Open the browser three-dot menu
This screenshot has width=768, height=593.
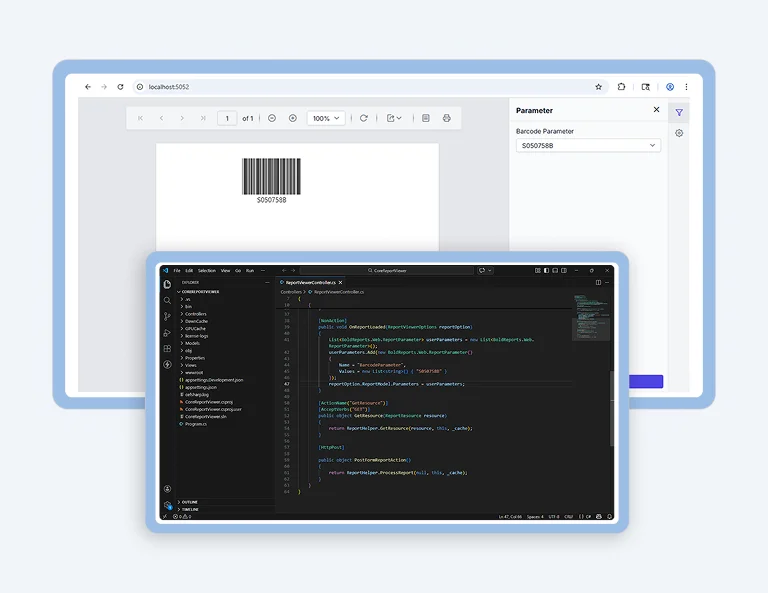pos(686,87)
